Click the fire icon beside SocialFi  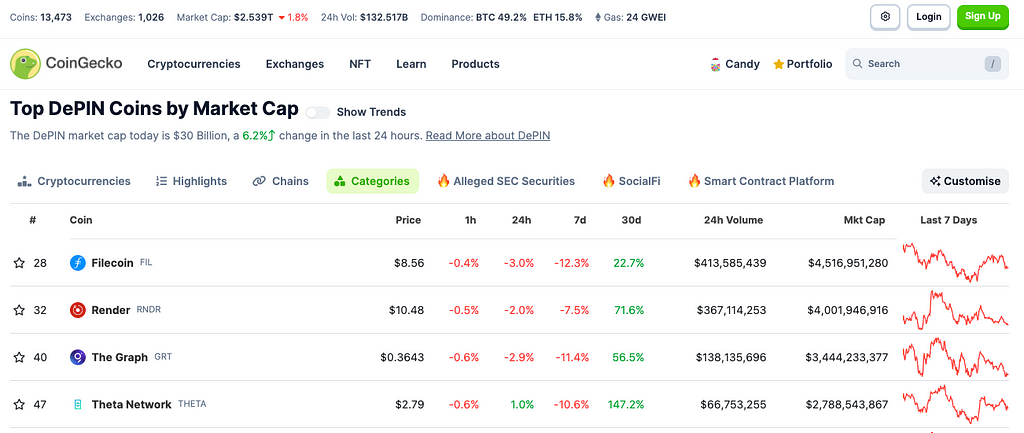pyautogui.click(x=608, y=180)
